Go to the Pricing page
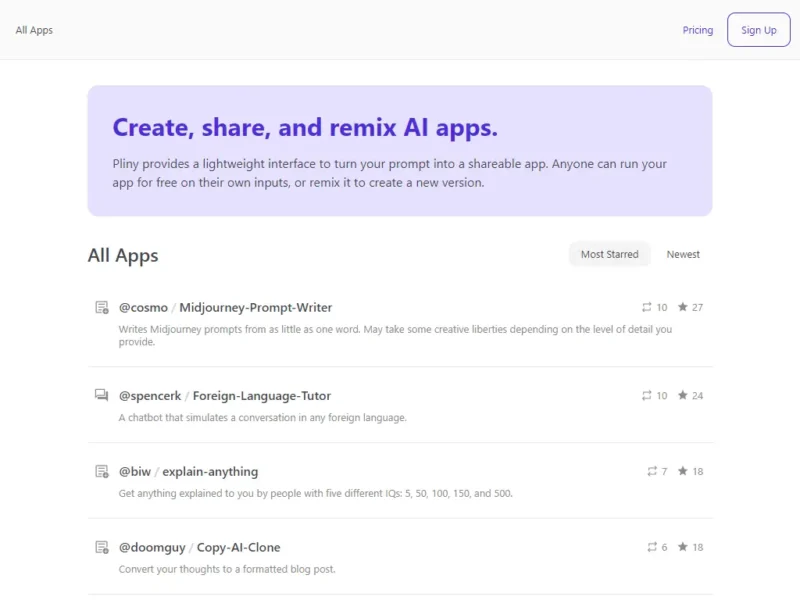This screenshot has height=600, width=800. pos(697,30)
